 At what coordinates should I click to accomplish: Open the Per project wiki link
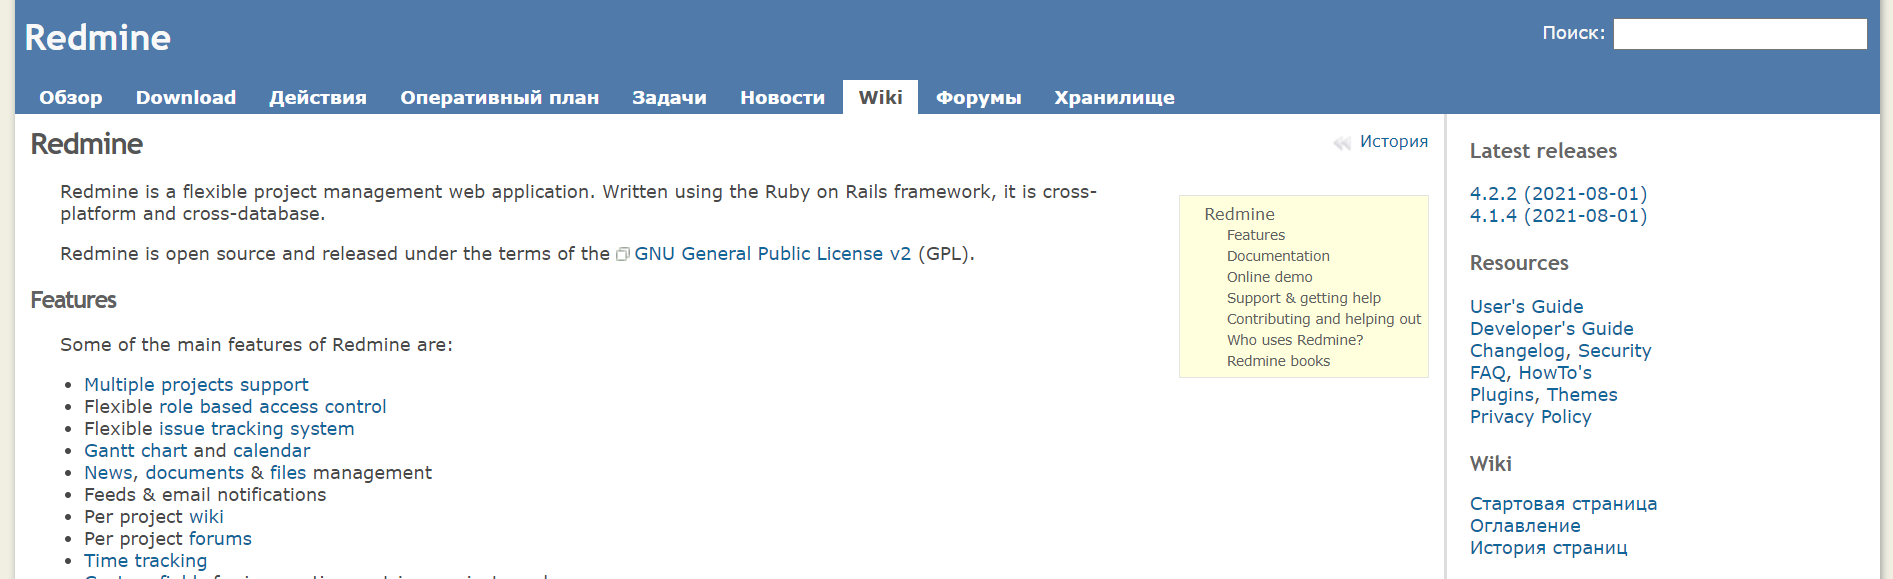coord(206,517)
